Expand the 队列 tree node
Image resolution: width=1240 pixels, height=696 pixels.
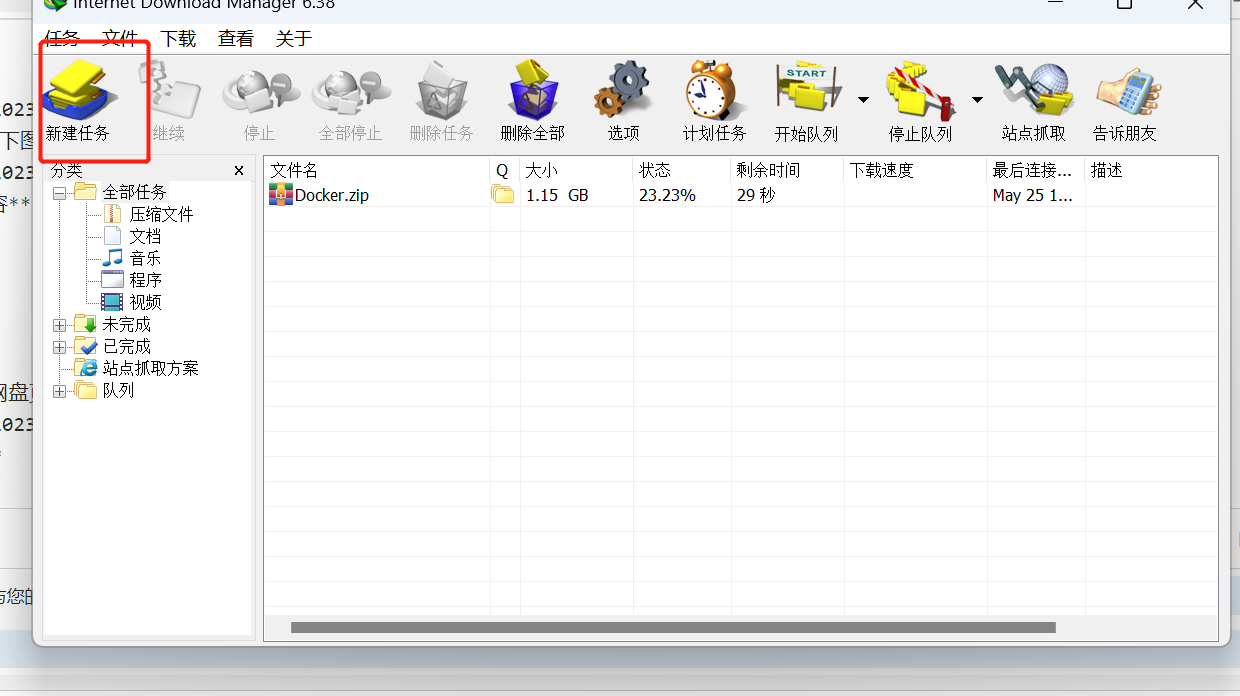pos(60,391)
